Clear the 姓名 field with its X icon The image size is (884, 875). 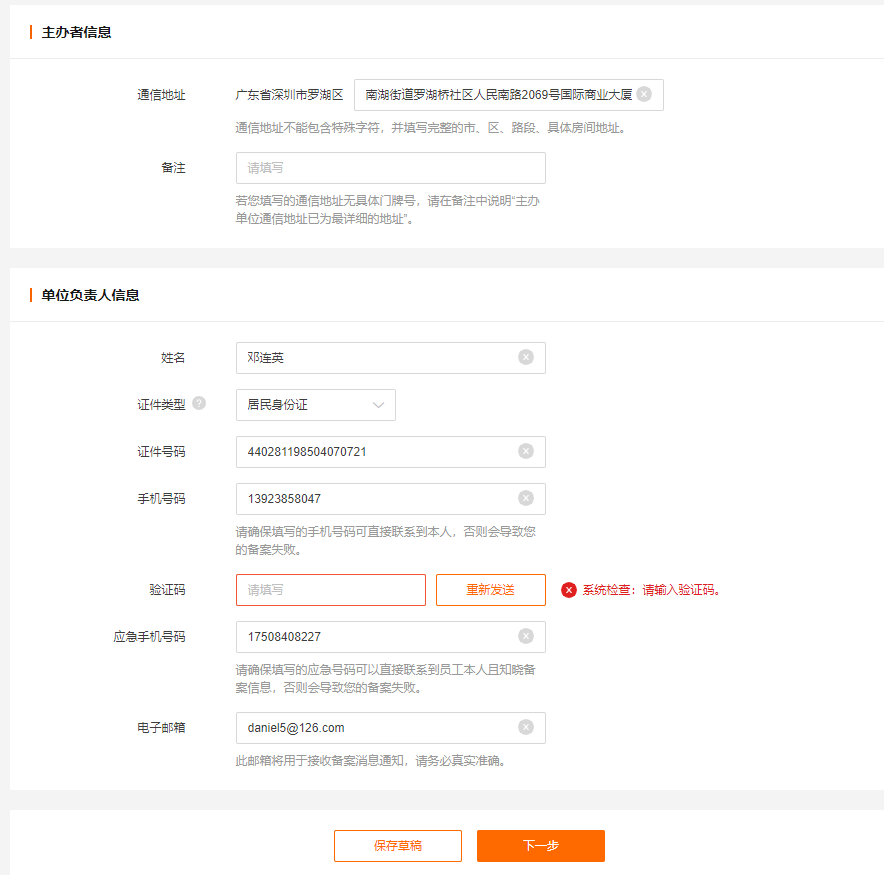(x=526, y=357)
